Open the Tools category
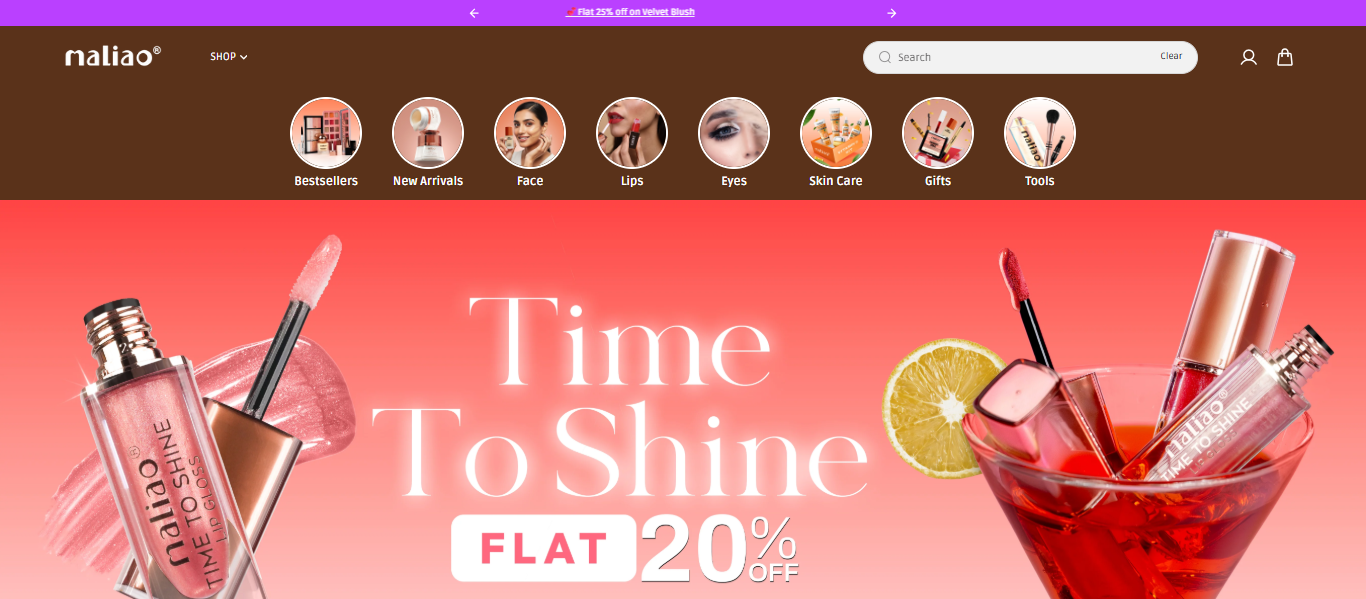 pos(1040,132)
